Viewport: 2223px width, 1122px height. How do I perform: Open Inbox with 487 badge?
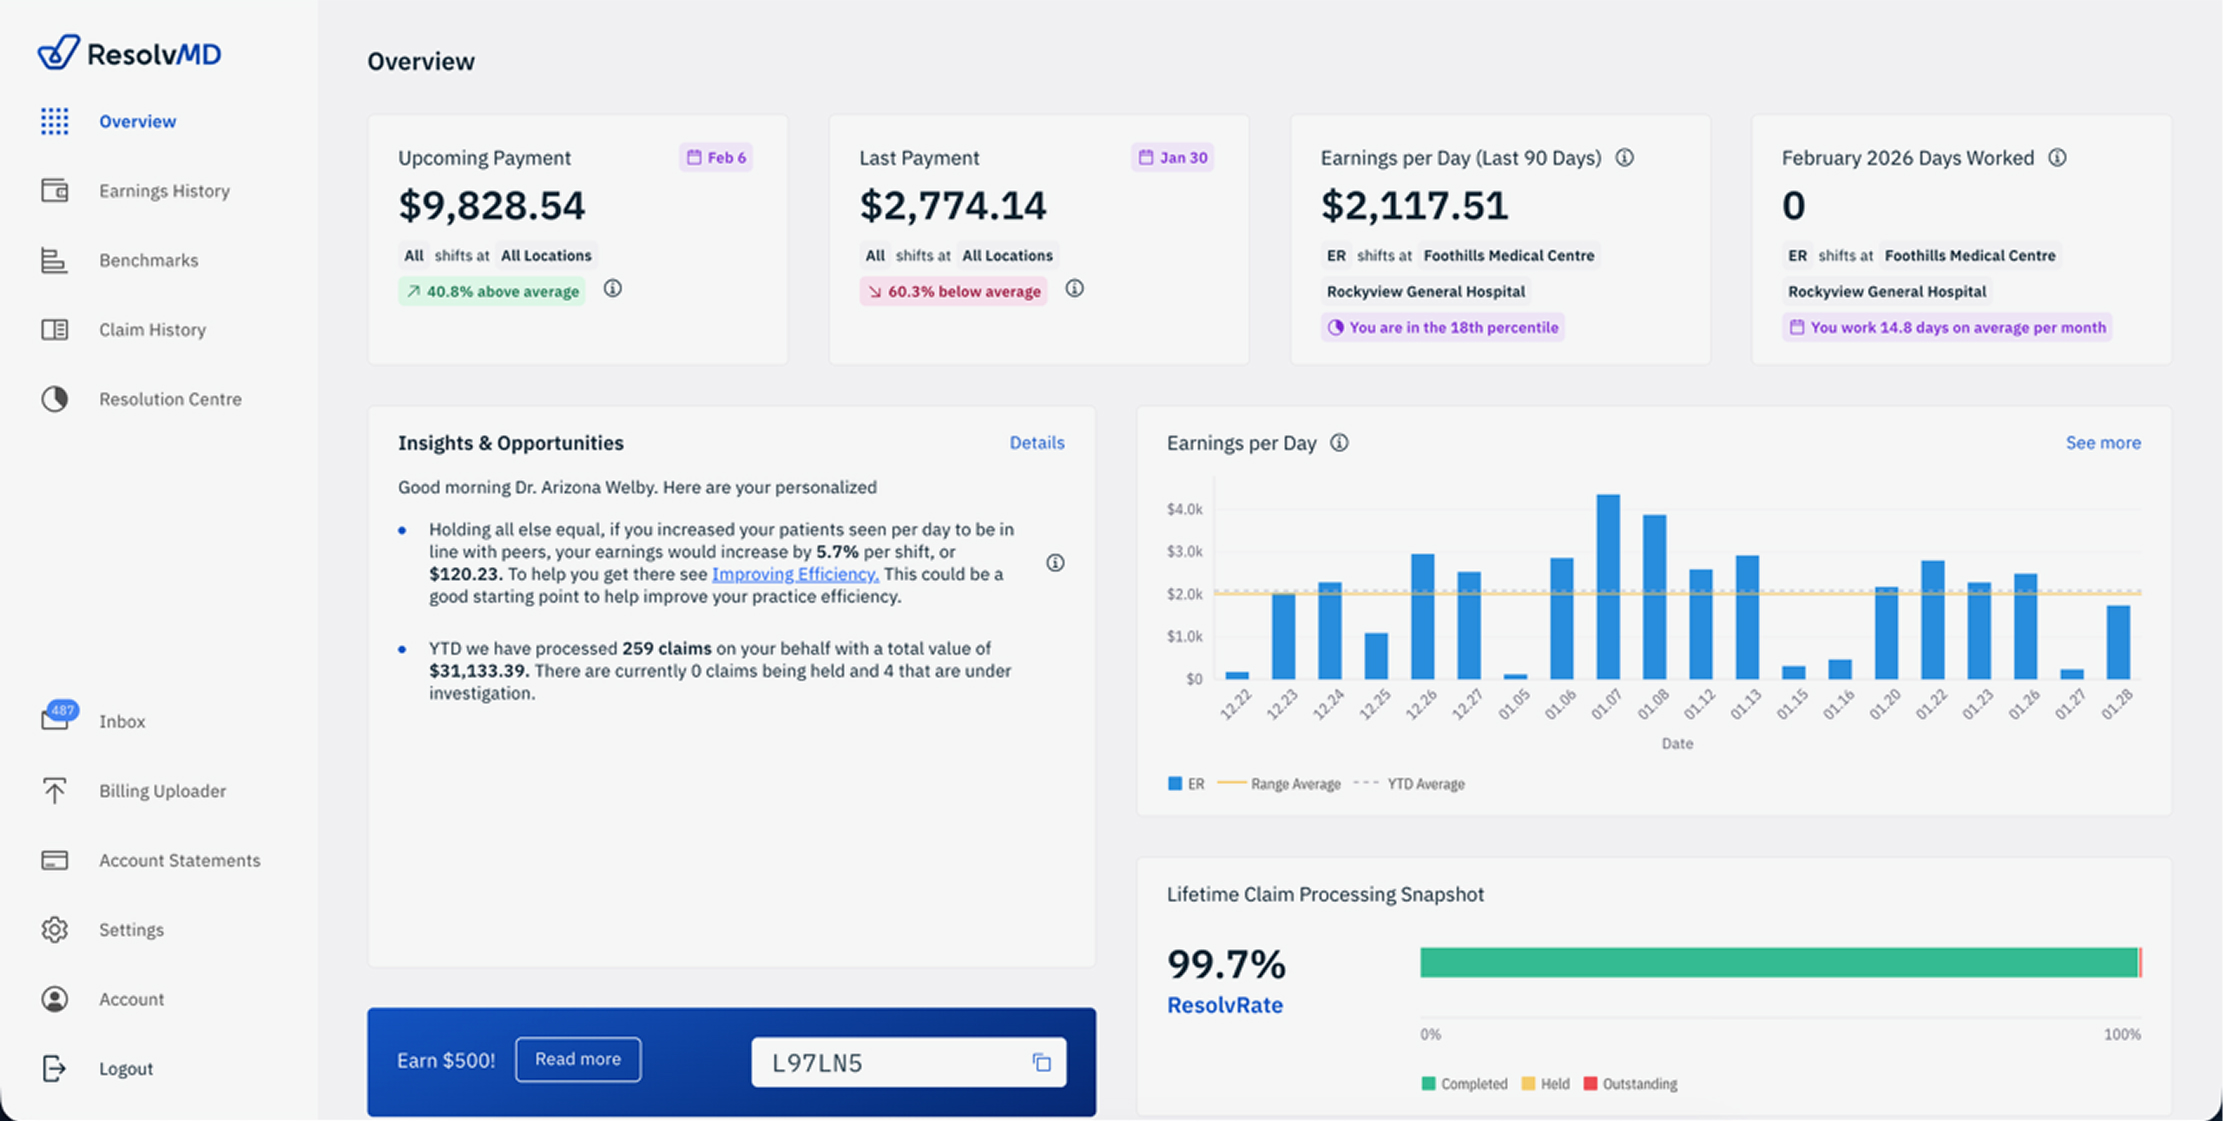(x=57, y=720)
